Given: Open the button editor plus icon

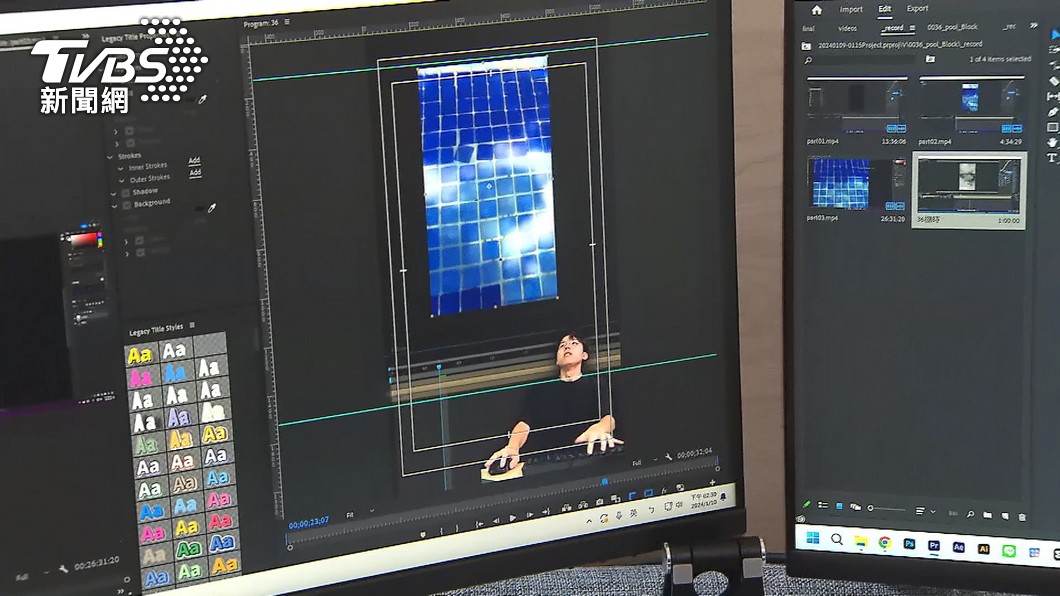Looking at the screenshot, I should 712,482.
